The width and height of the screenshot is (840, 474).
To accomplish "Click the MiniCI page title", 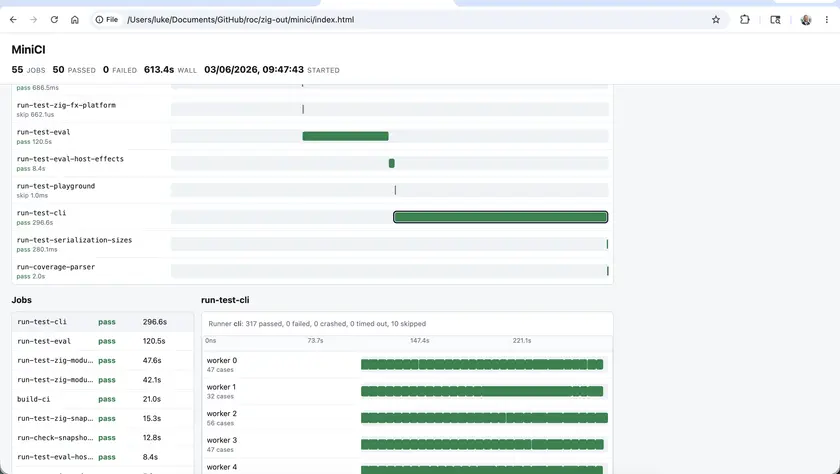I will click(28, 50).
